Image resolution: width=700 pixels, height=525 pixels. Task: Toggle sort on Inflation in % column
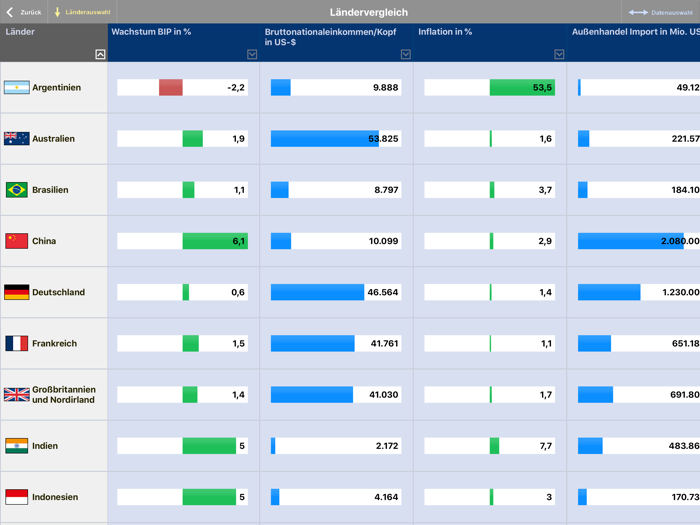[x=559, y=54]
